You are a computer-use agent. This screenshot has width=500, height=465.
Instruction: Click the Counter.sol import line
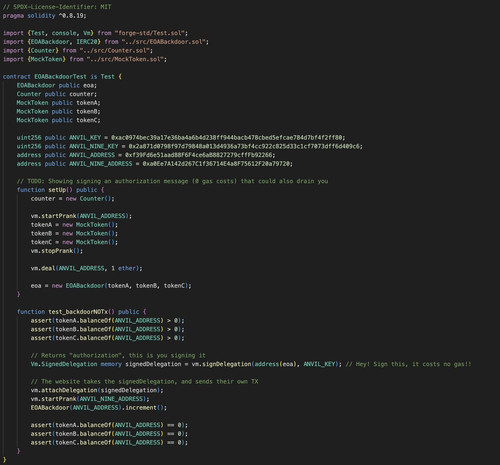[x=78, y=50]
